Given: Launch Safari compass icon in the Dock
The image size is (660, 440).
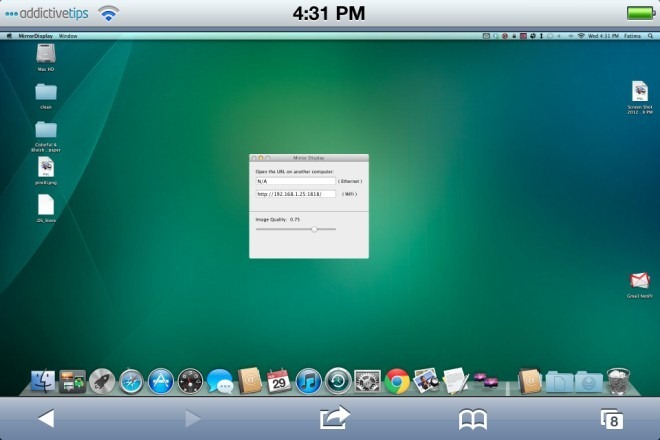Looking at the screenshot, I should pos(131,381).
